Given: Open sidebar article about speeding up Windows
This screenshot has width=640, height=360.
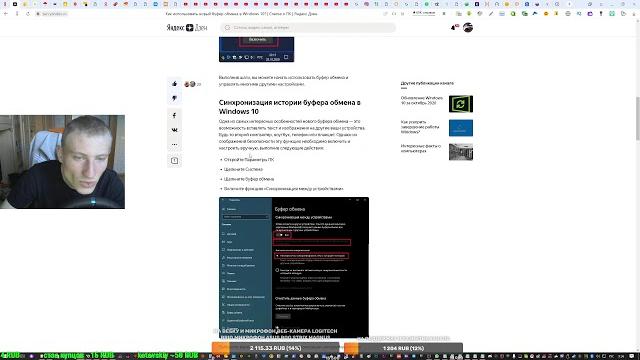Looking at the screenshot, I should pyautogui.click(x=420, y=127).
